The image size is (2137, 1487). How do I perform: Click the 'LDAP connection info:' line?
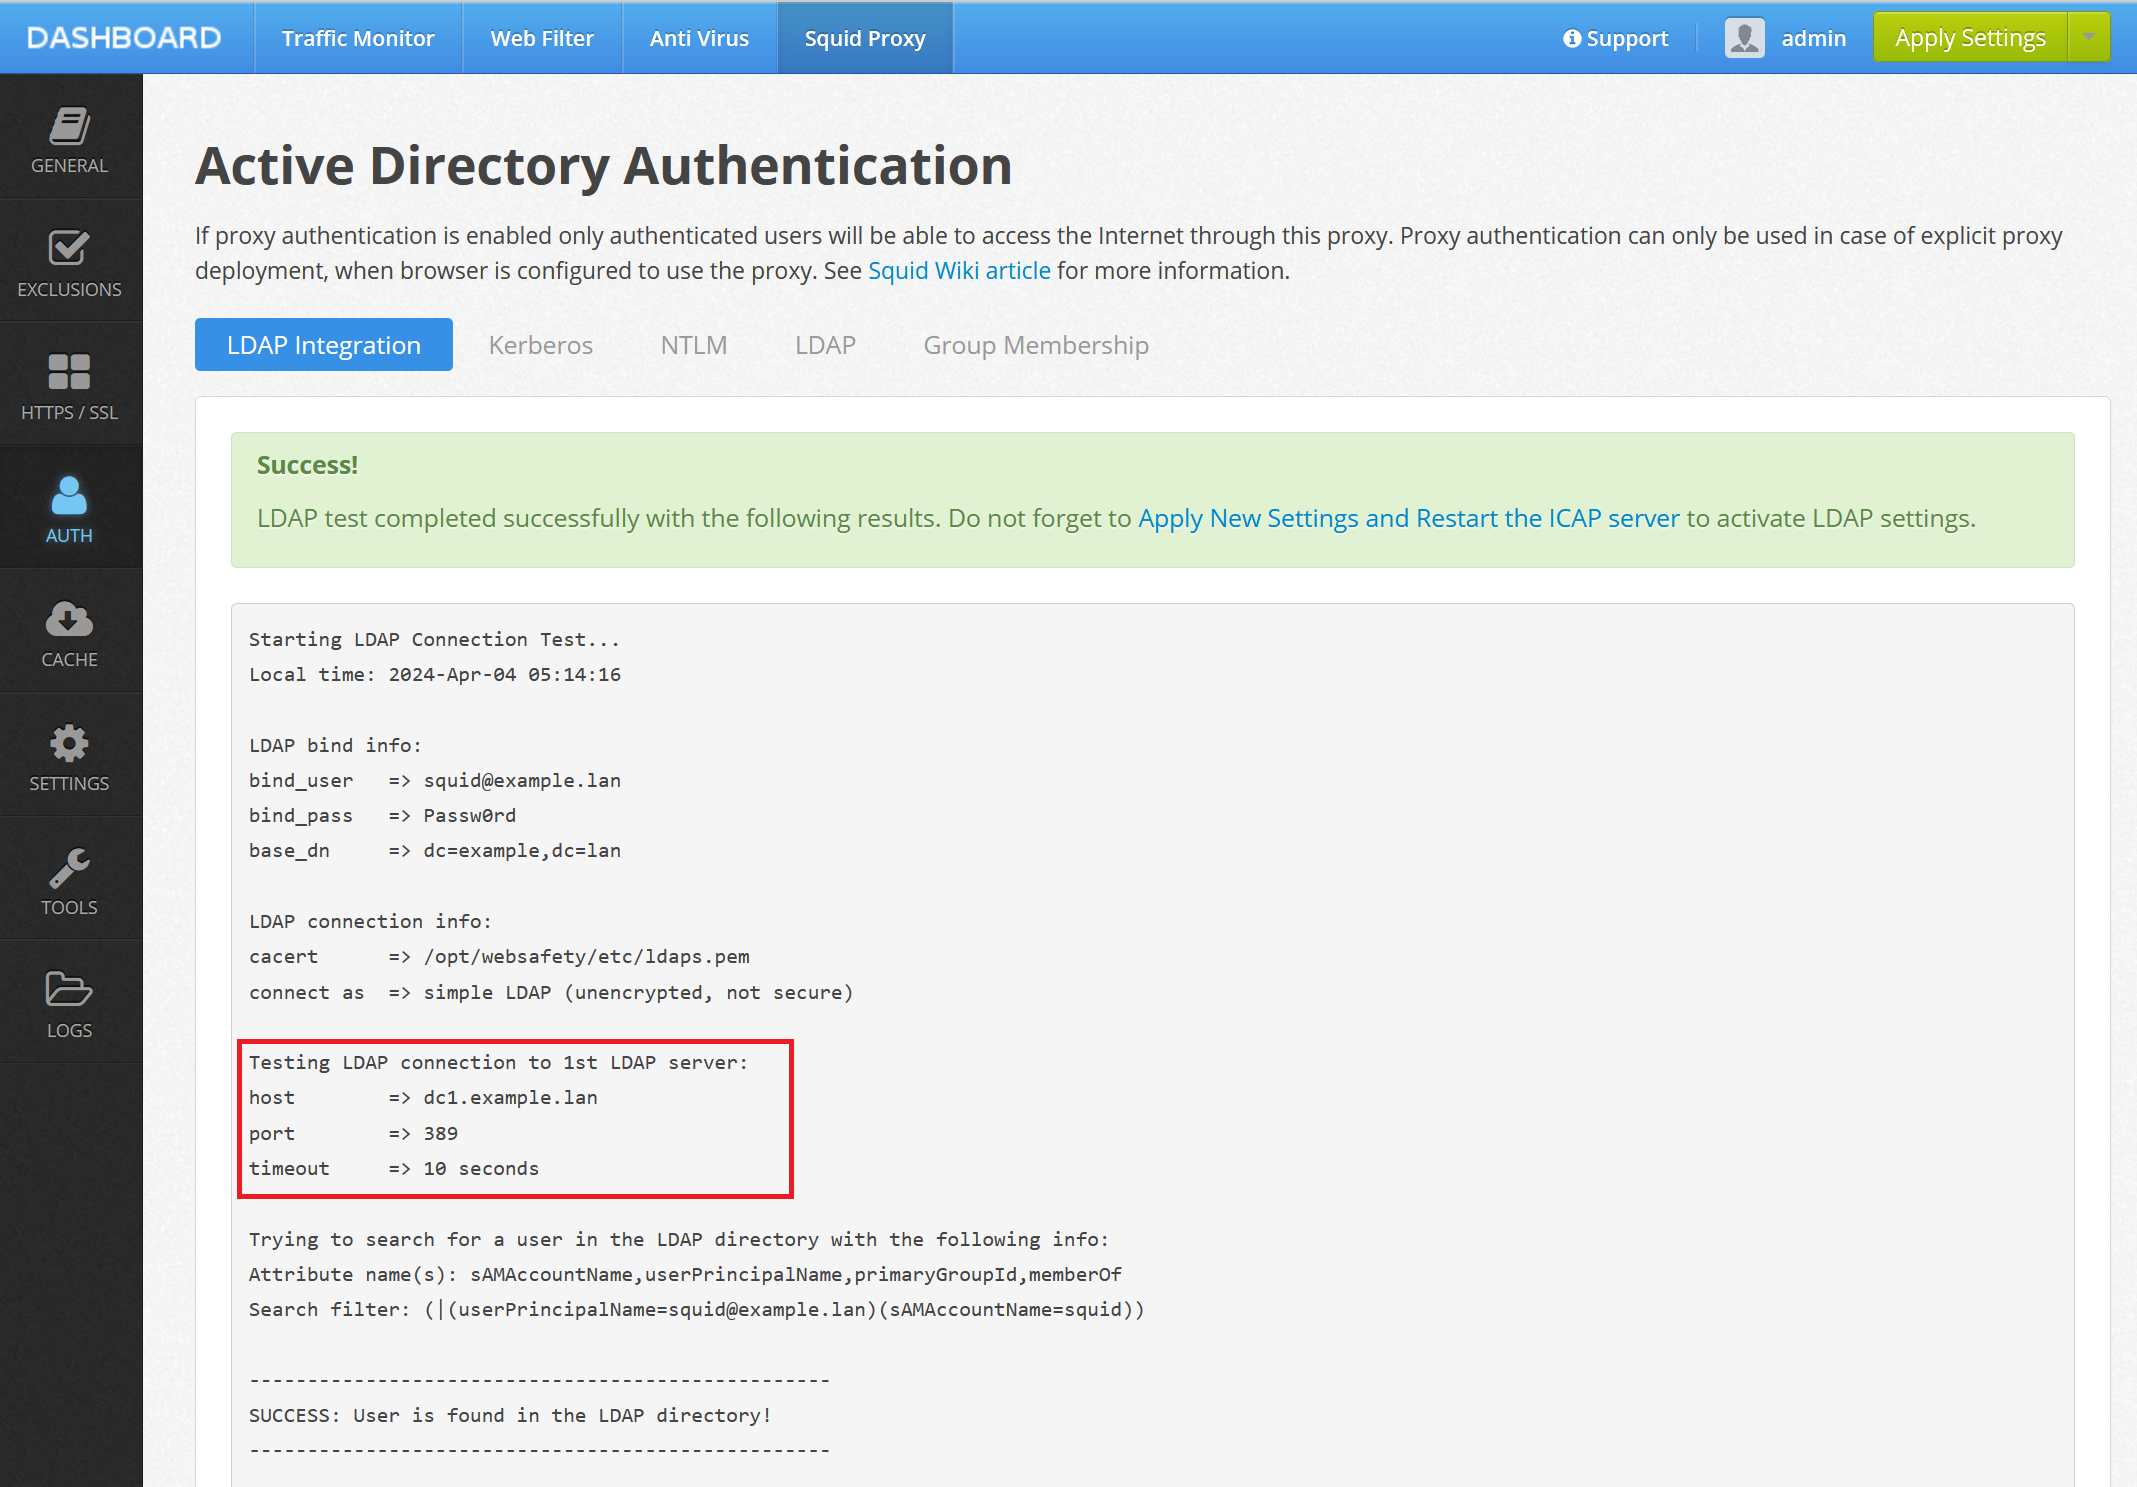[371, 922]
